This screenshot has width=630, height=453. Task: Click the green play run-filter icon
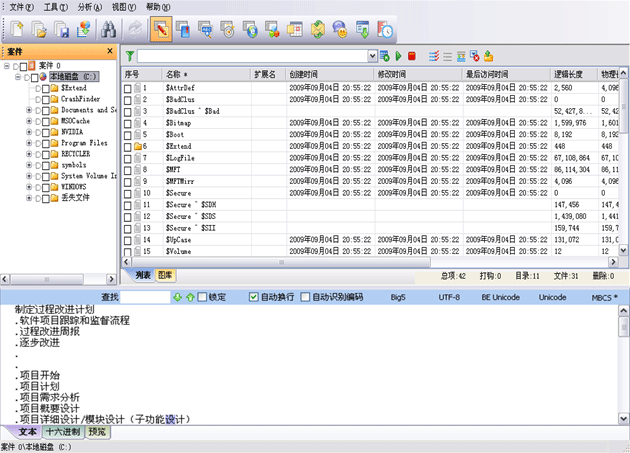coord(399,56)
